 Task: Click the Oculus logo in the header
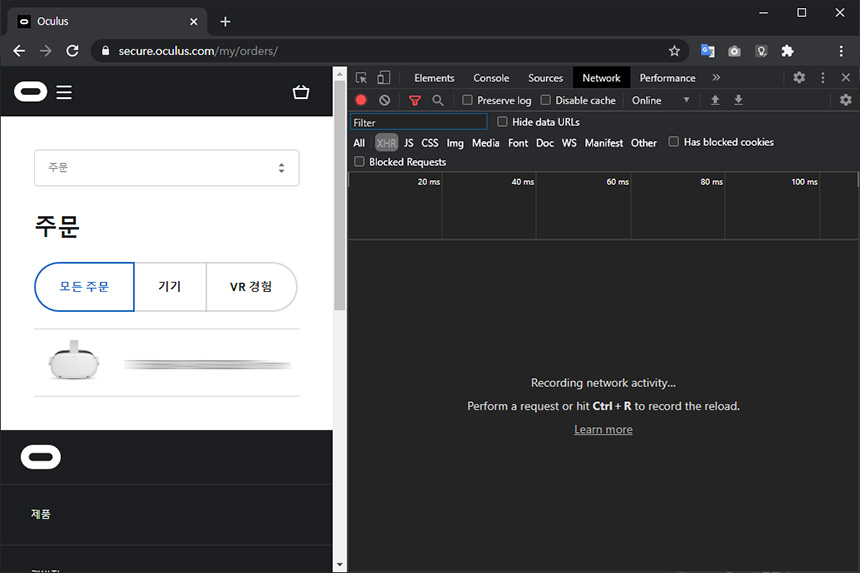31,92
